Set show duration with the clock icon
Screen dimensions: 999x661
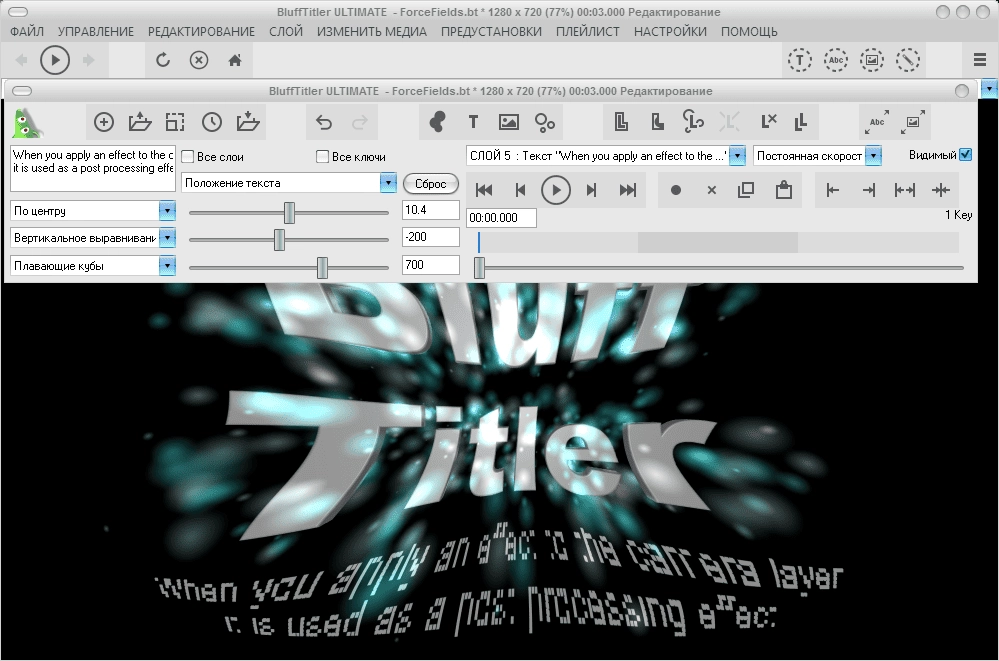[212, 122]
